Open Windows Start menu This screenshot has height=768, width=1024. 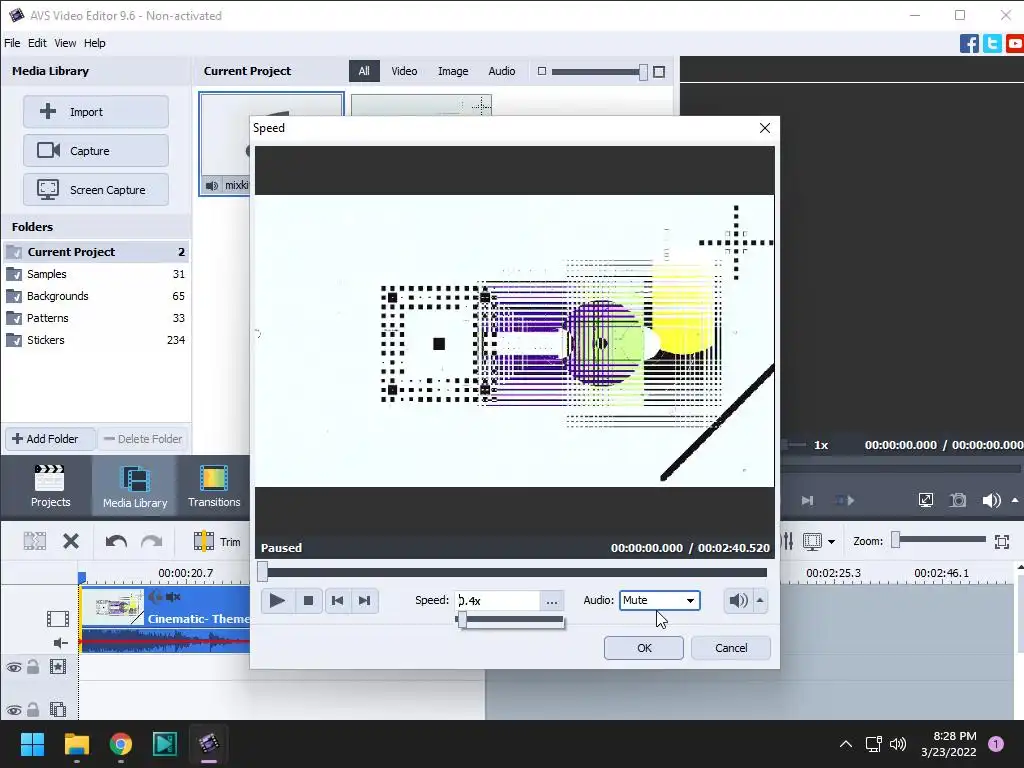point(32,744)
